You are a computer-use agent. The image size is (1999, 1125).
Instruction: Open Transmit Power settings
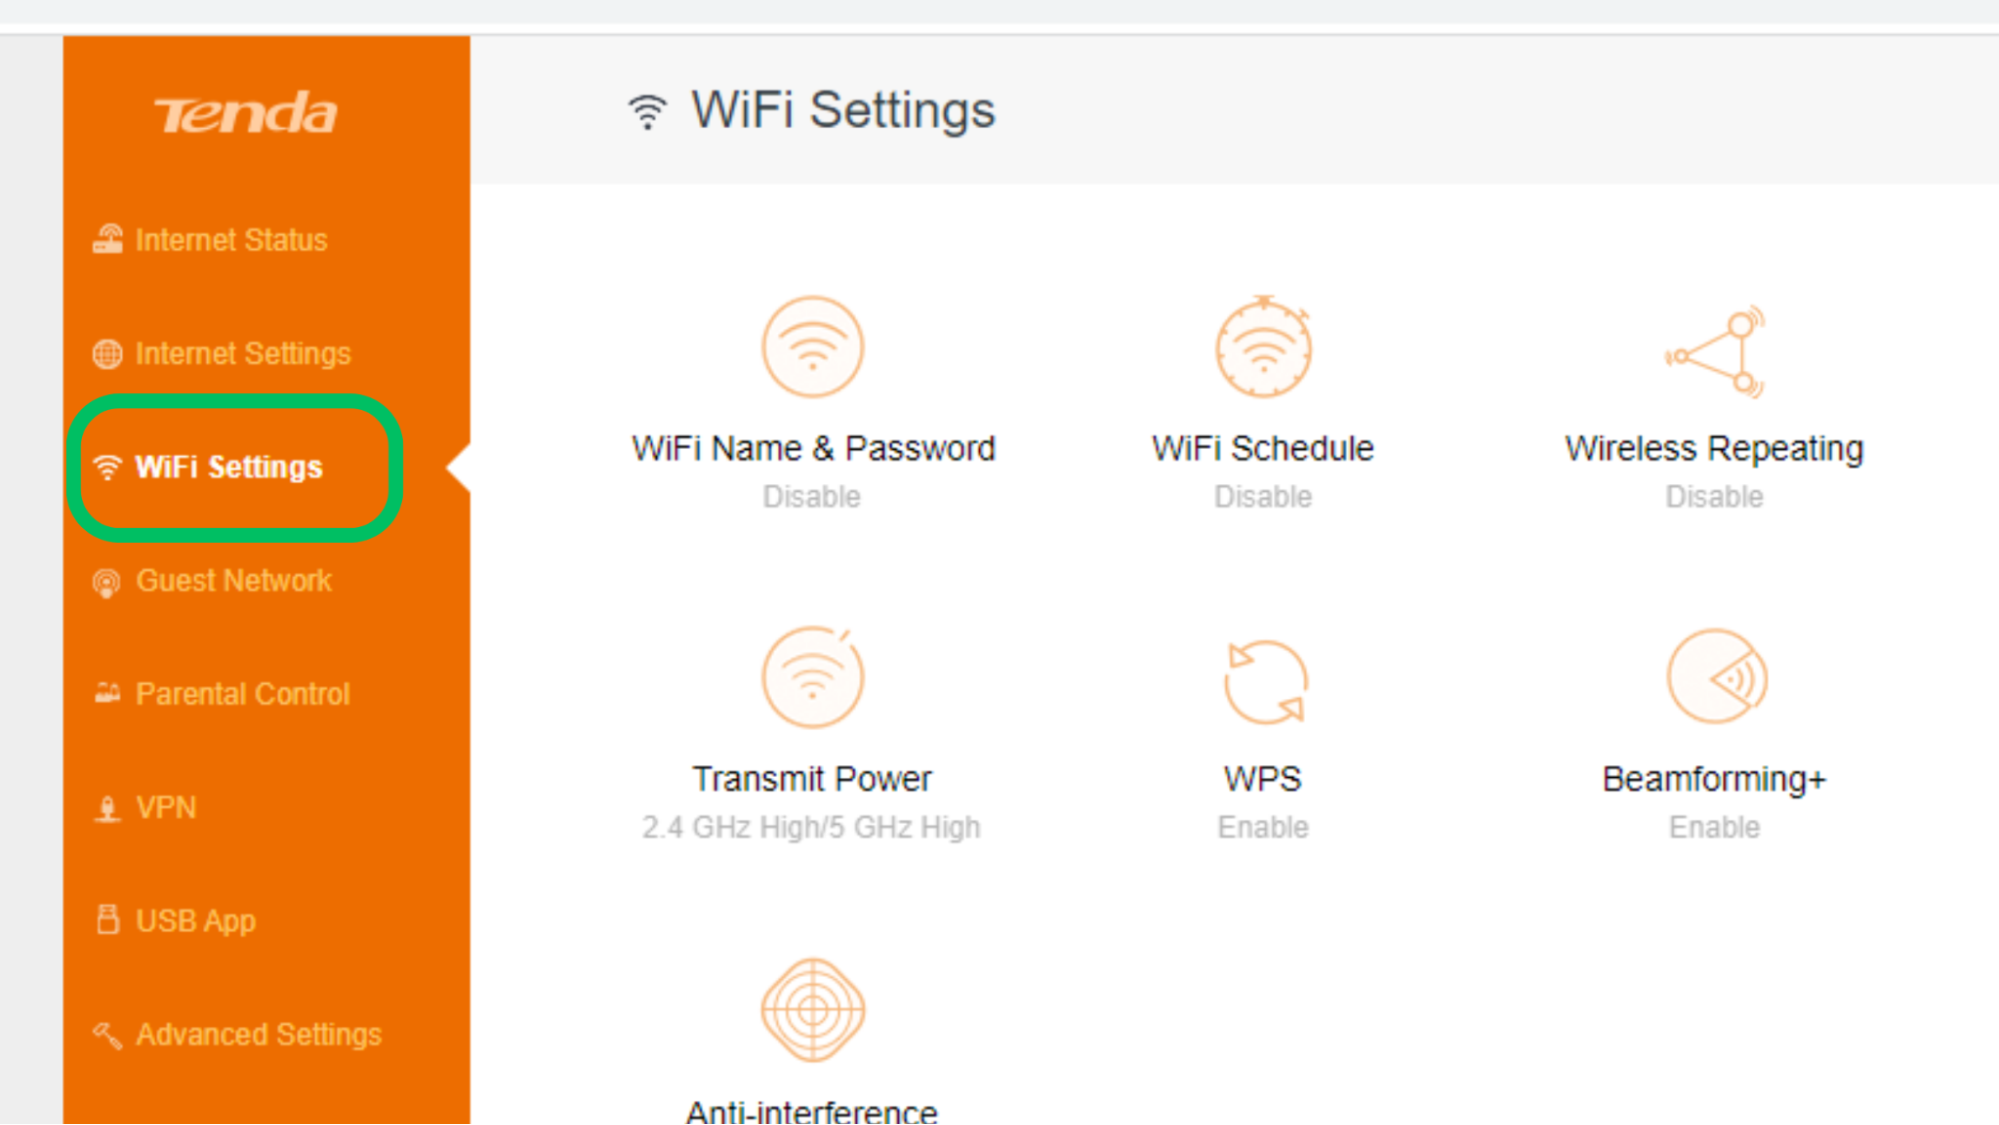click(x=810, y=728)
